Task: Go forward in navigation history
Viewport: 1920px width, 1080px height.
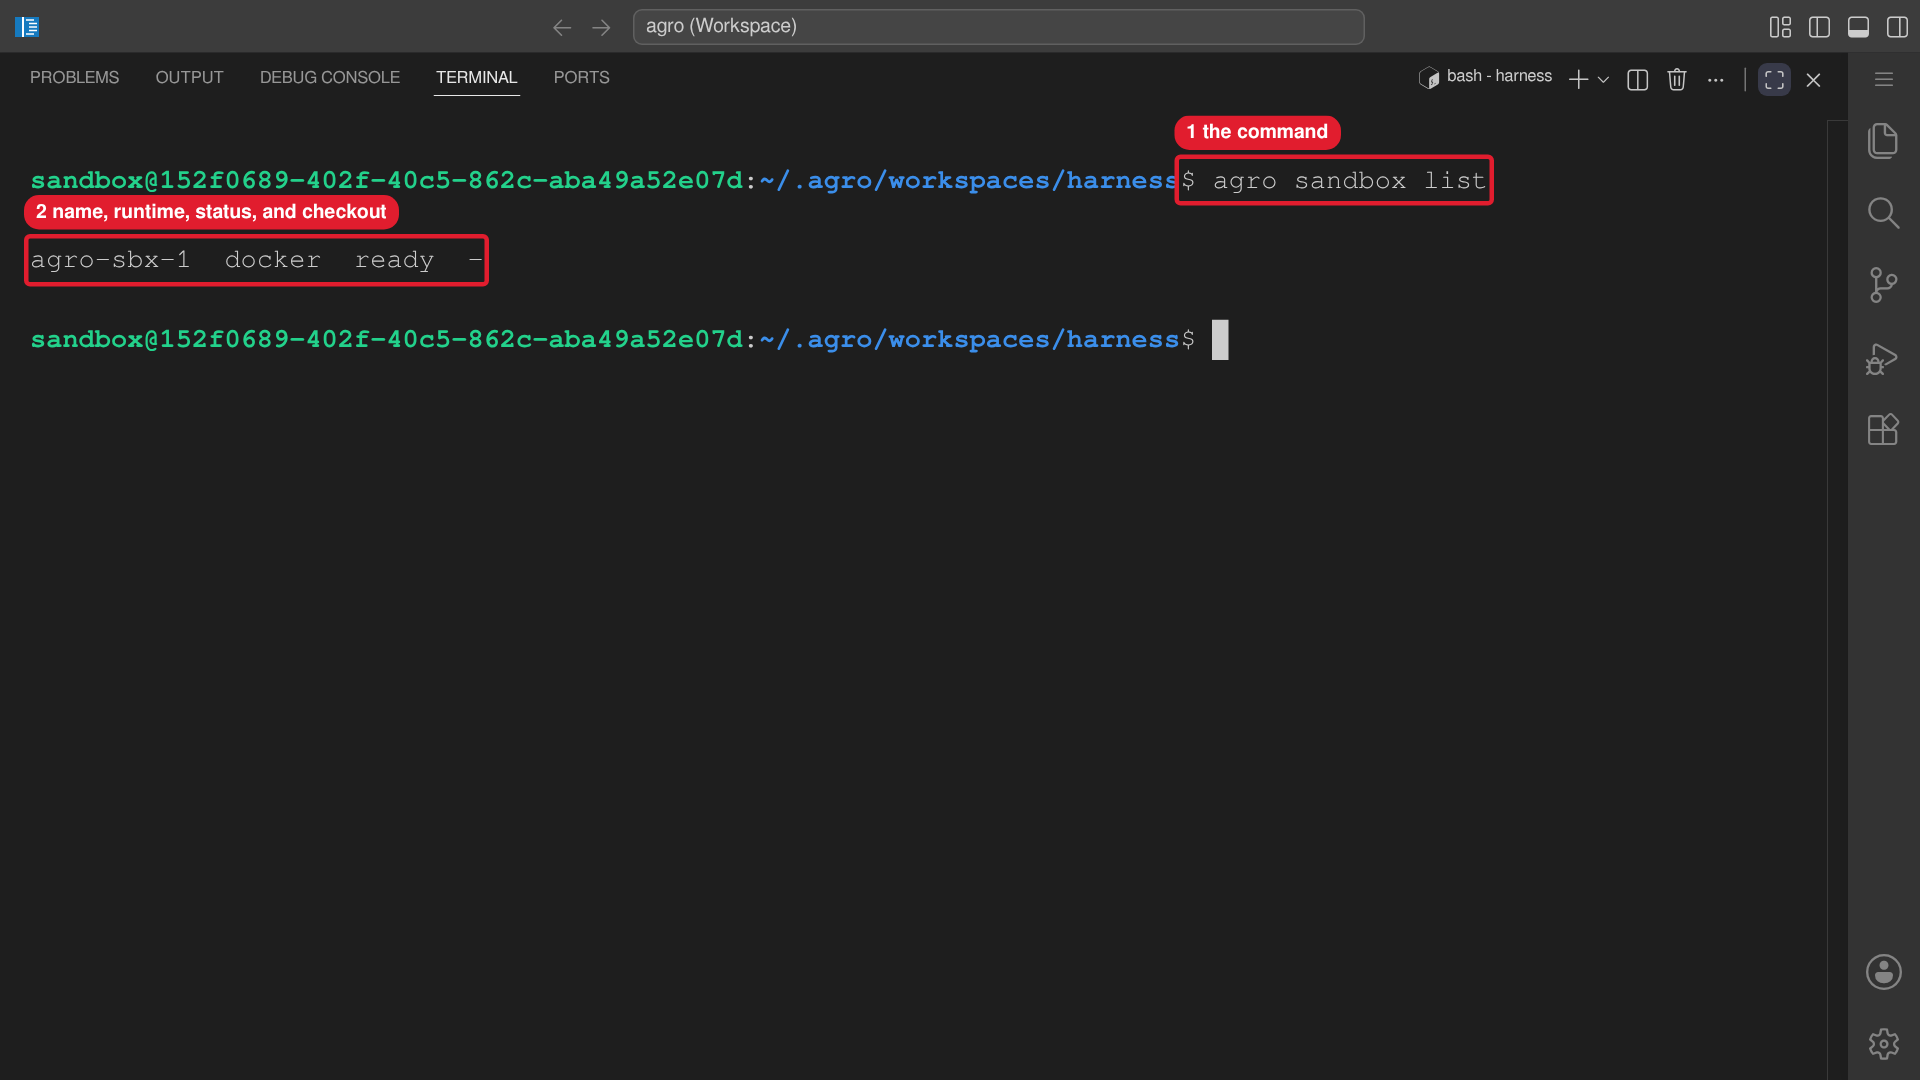Action: pyautogui.click(x=601, y=27)
